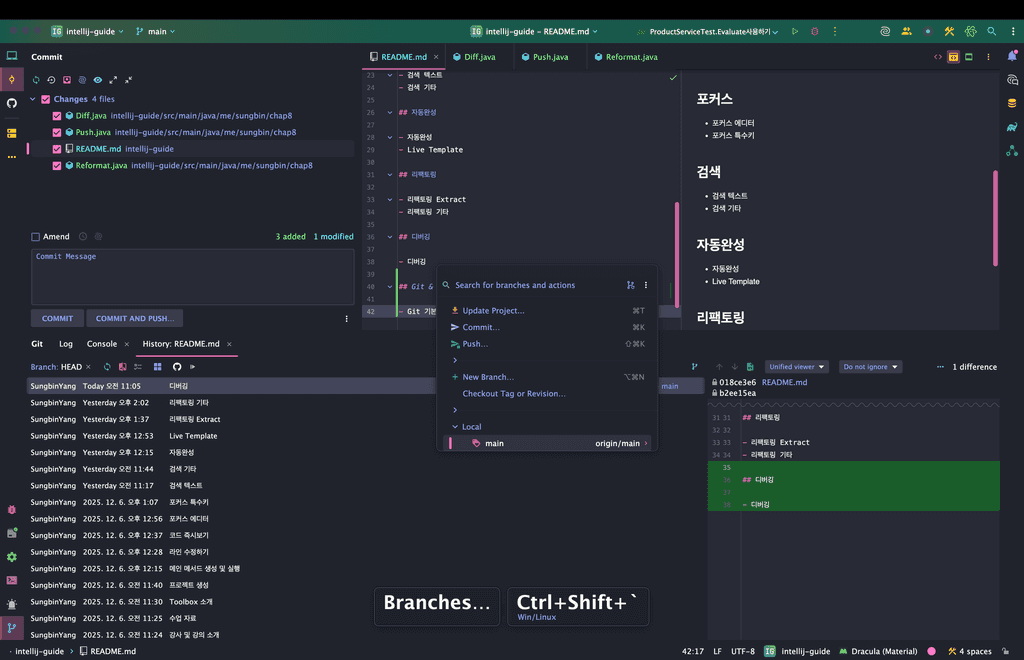Click the Commit and Push button
Image resolution: width=1024 pixels, height=660 pixels.
click(134, 318)
